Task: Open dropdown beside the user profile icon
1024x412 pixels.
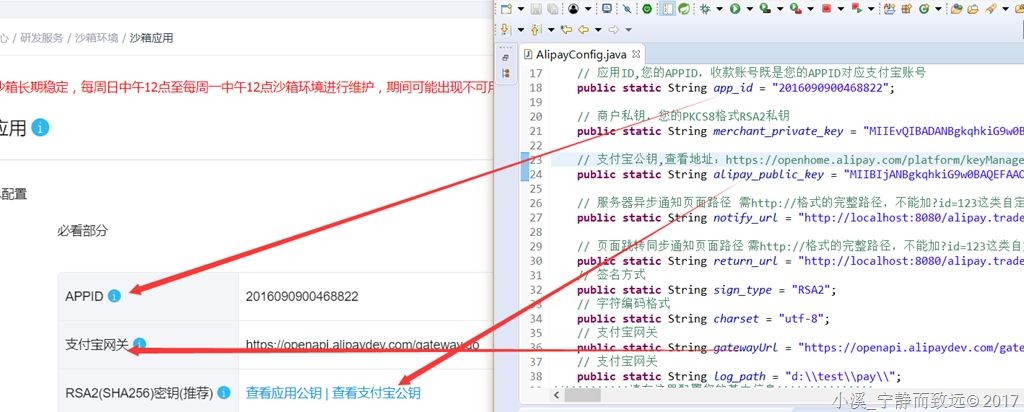Action: point(588,8)
